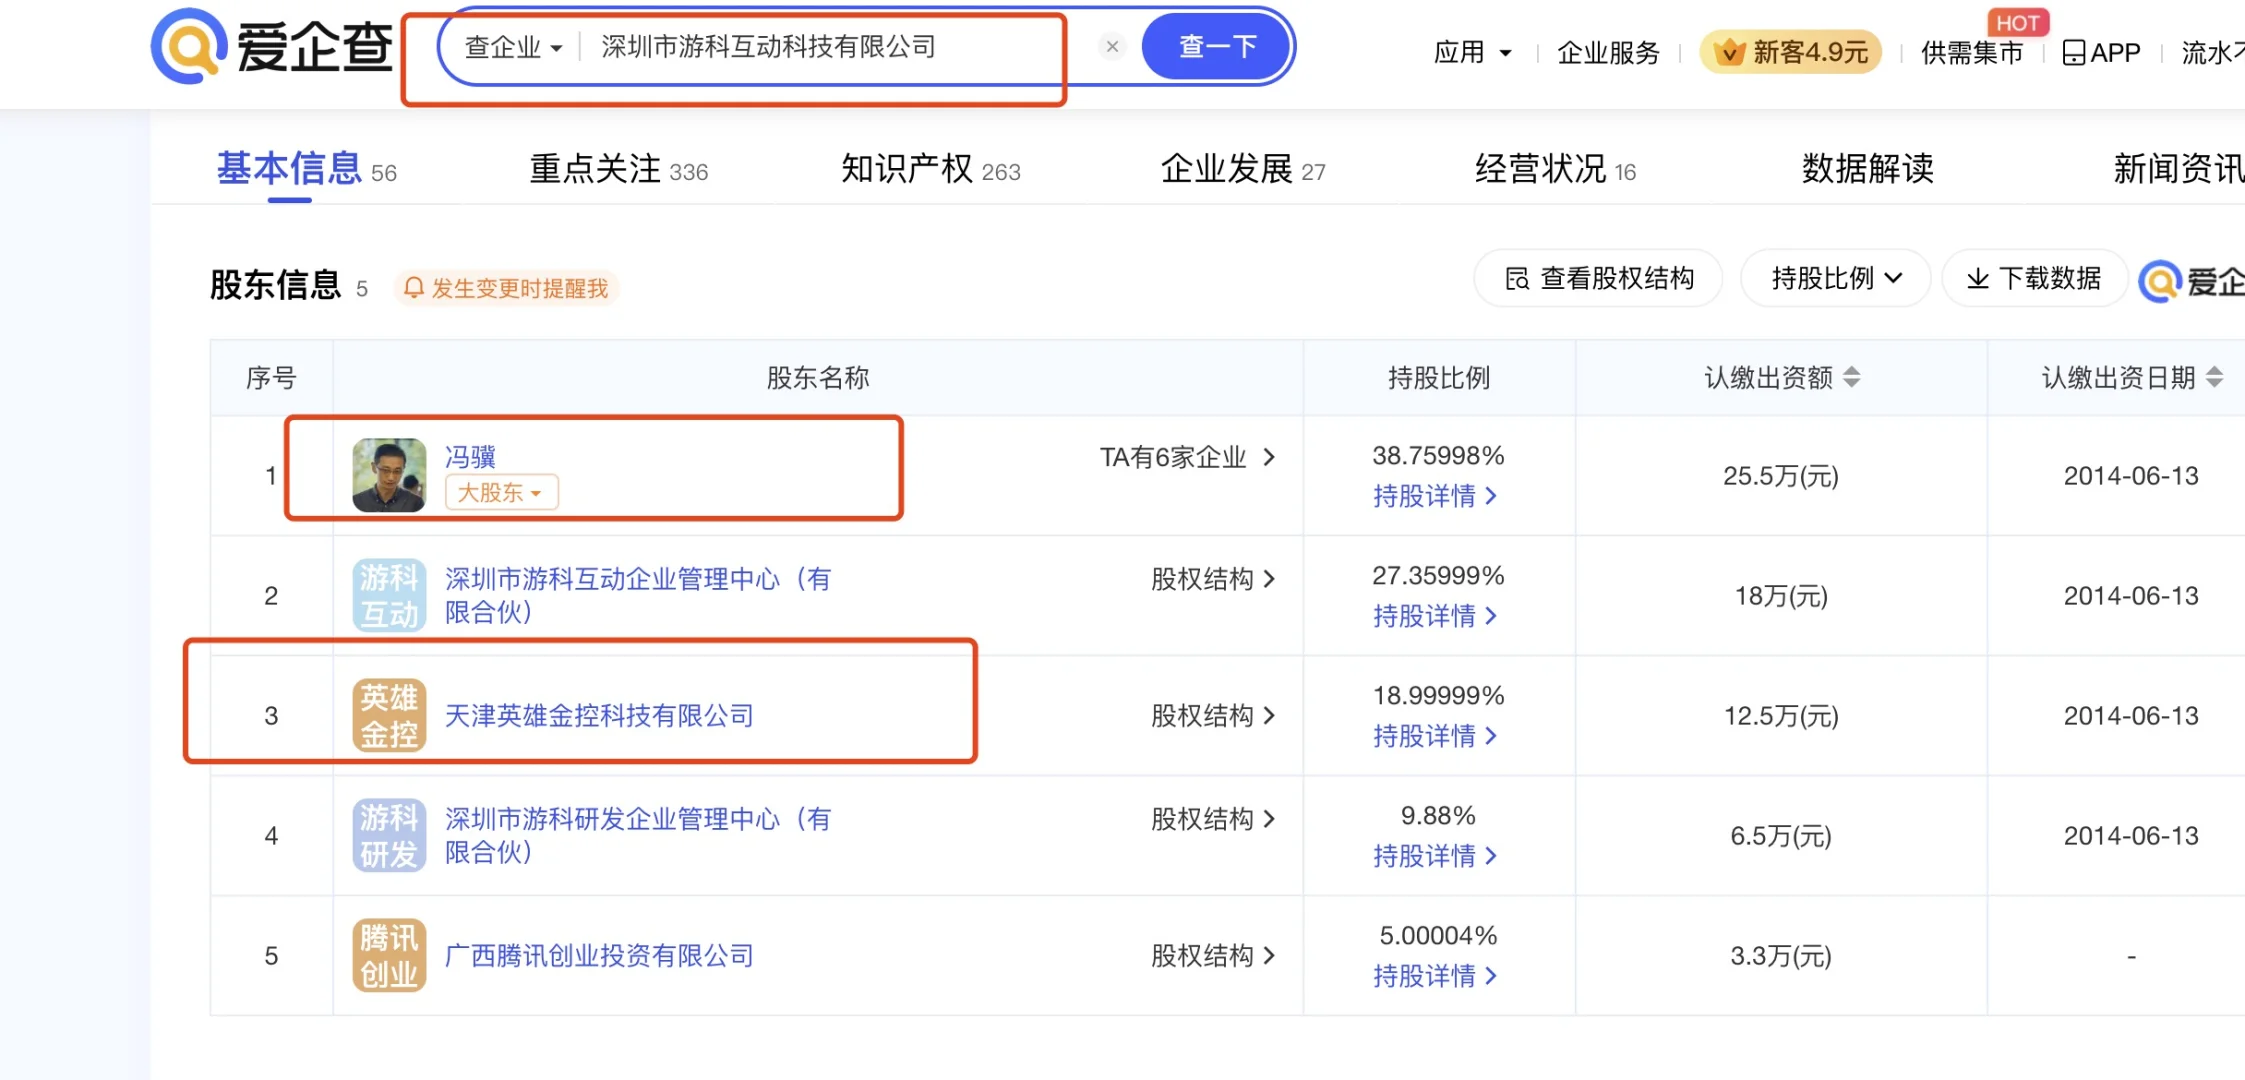The height and width of the screenshot is (1080, 2245).
Task: Open 深圳市游科互动企业管理中心 link
Action: pos(637,595)
